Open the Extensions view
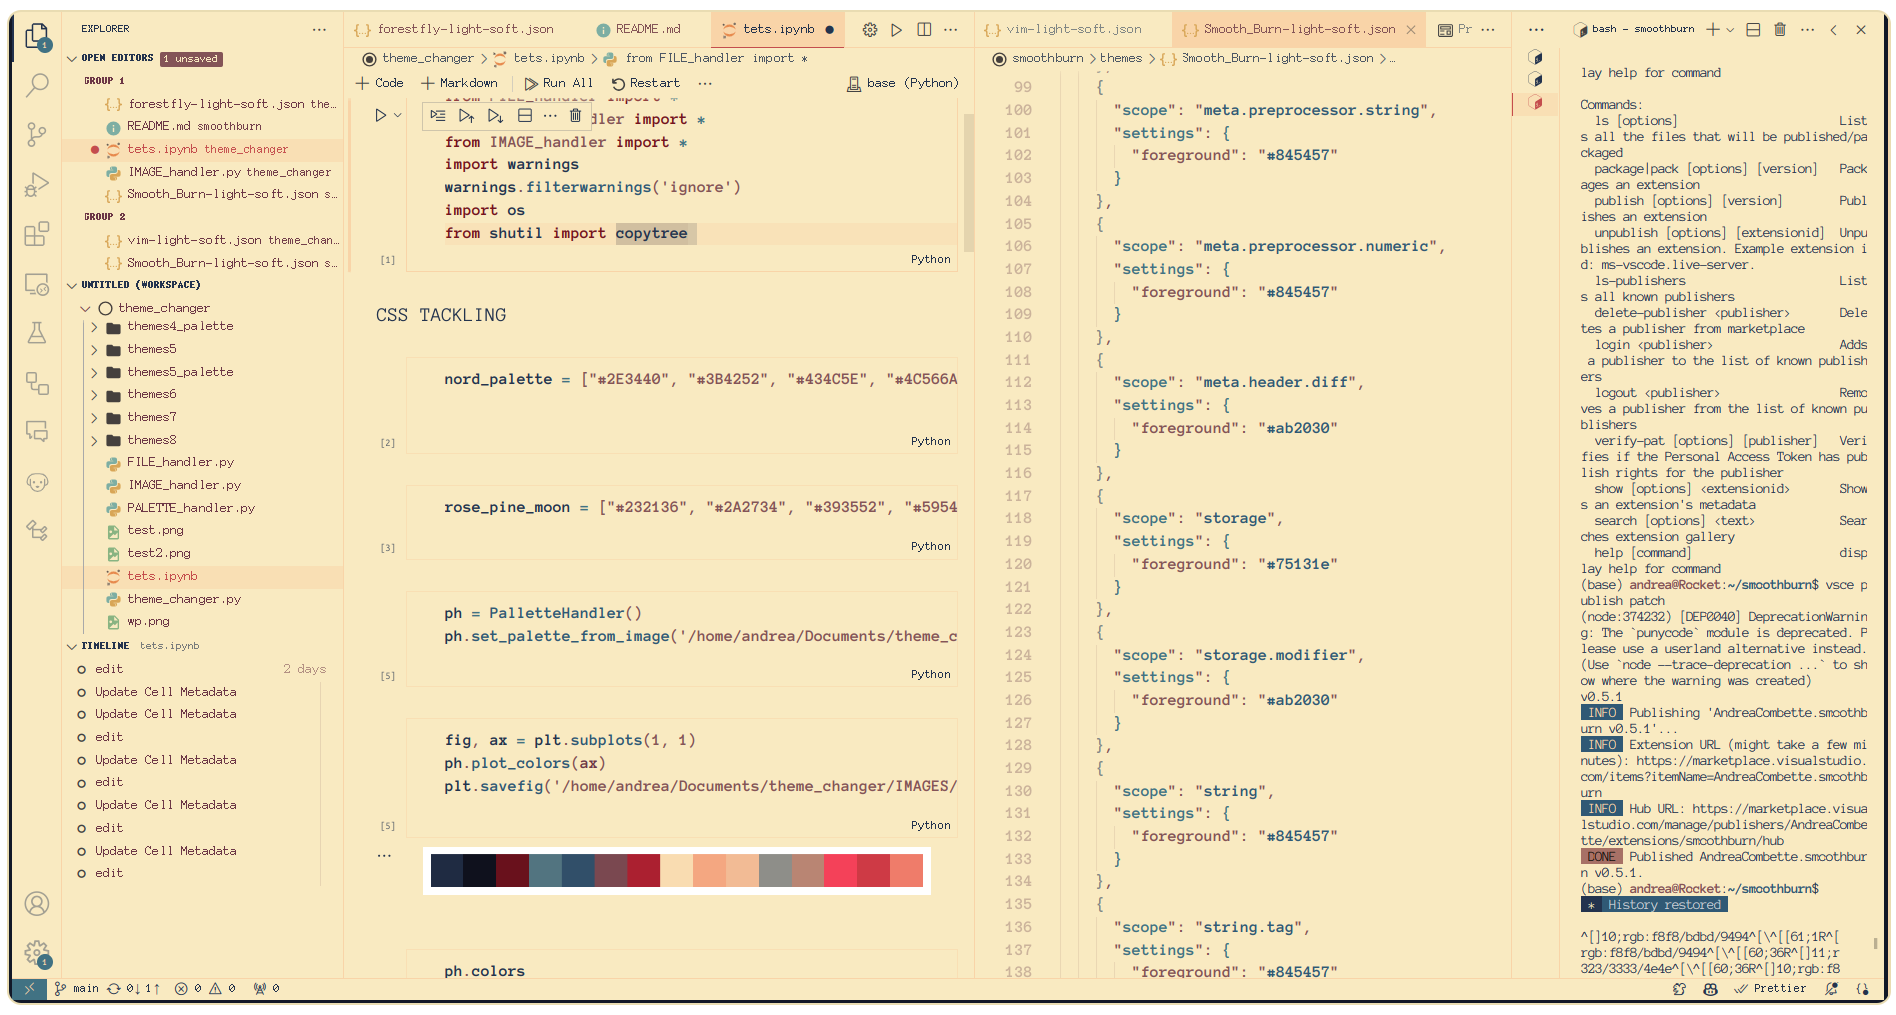1896x1015 pixels. point(37,235)
